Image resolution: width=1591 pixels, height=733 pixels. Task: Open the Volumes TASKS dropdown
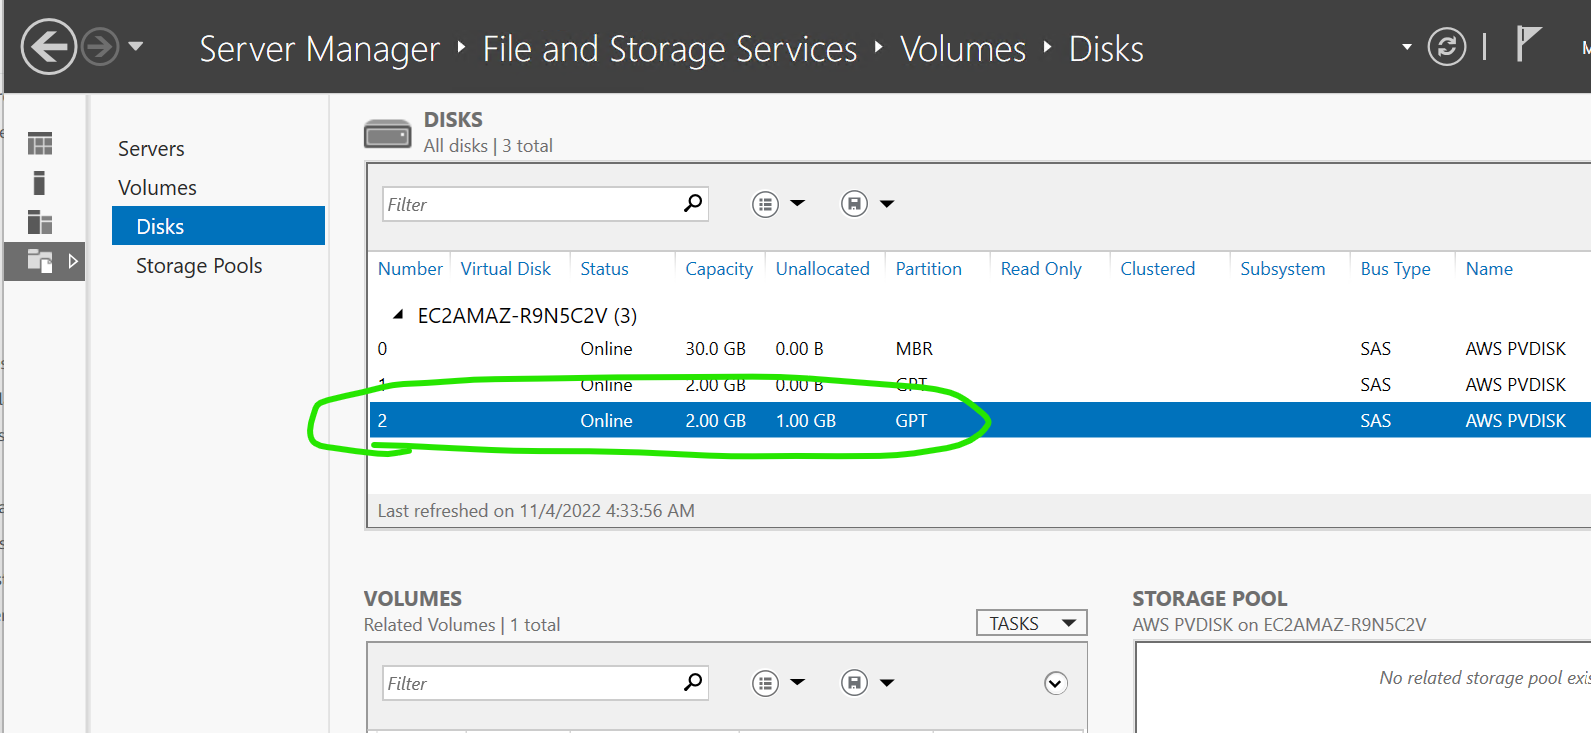point(1032,623)
